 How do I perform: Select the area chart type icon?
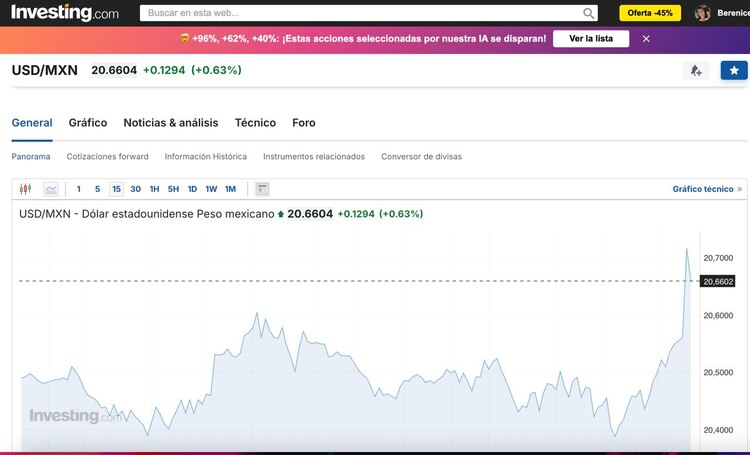pos(51,189)
